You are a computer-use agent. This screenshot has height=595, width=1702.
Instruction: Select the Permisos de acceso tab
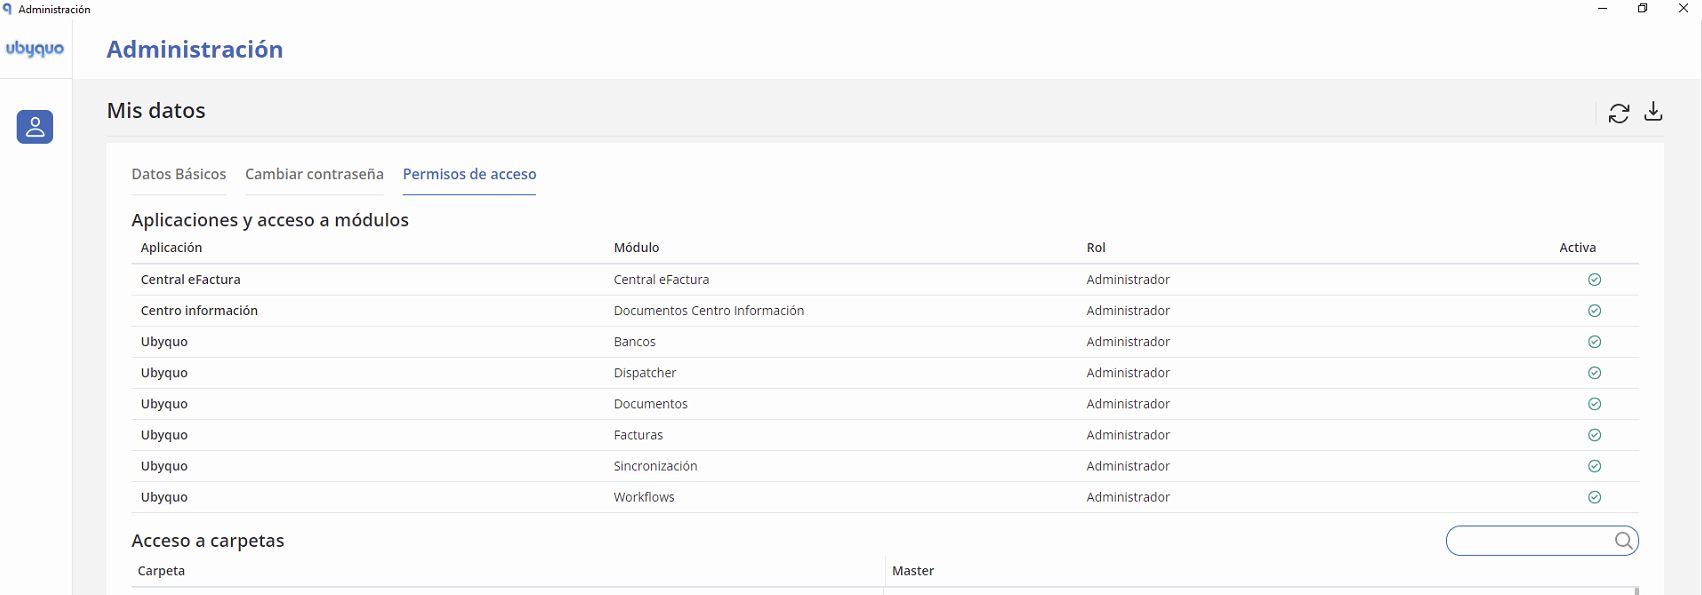click(469, 174)
